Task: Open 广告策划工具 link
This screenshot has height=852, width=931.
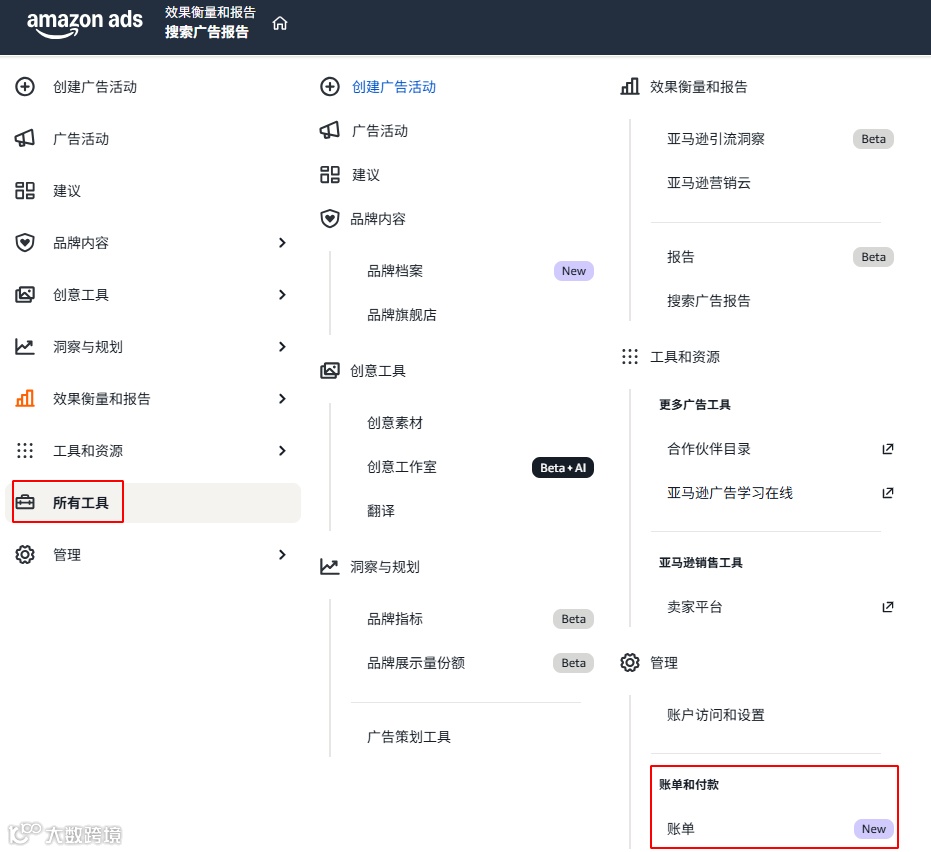Action: tap(409, 737)
